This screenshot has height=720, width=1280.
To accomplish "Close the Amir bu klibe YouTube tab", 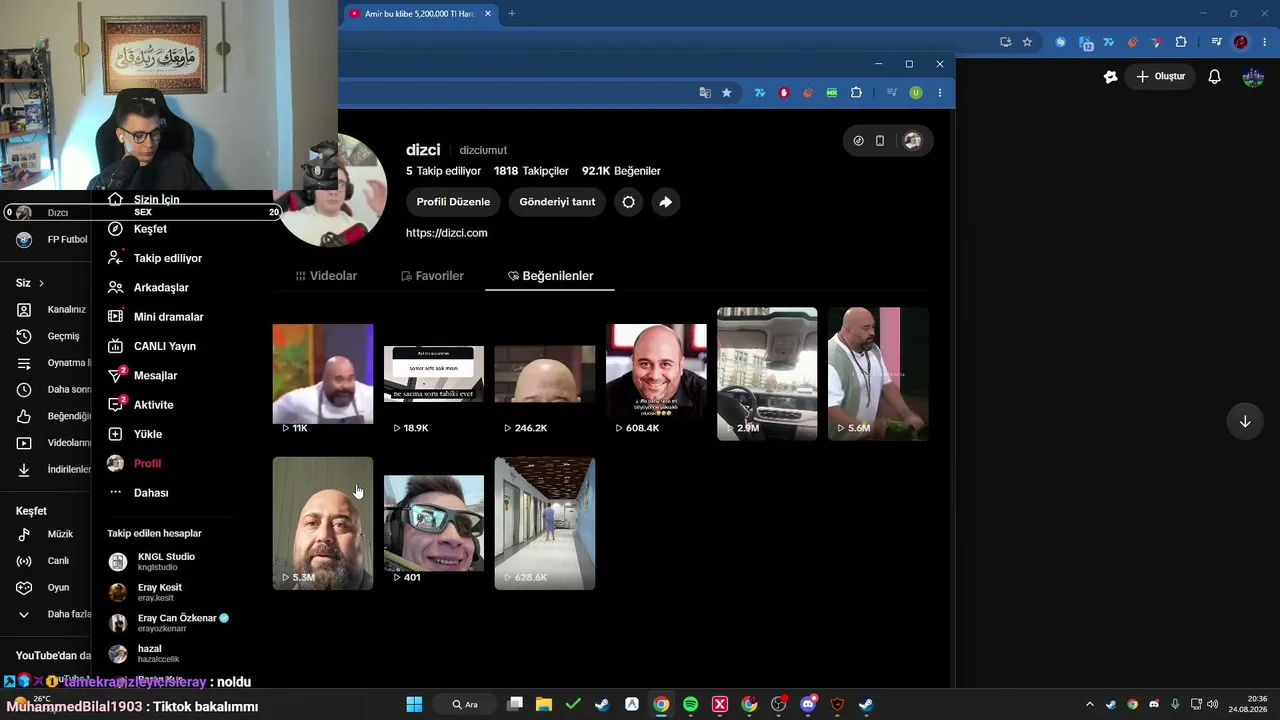I will click(488, 14).
